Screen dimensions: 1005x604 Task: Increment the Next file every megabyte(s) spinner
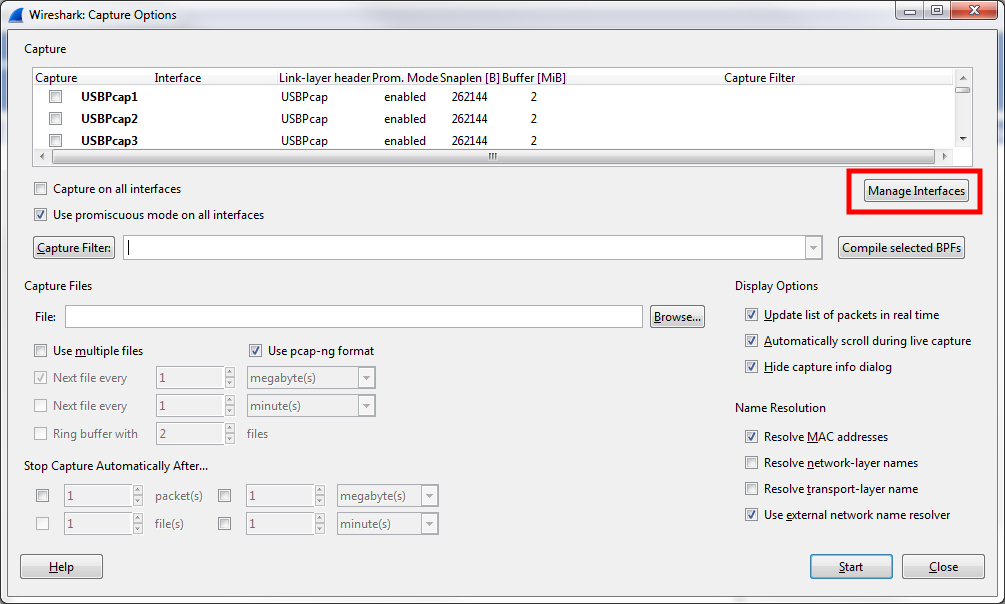230,373
